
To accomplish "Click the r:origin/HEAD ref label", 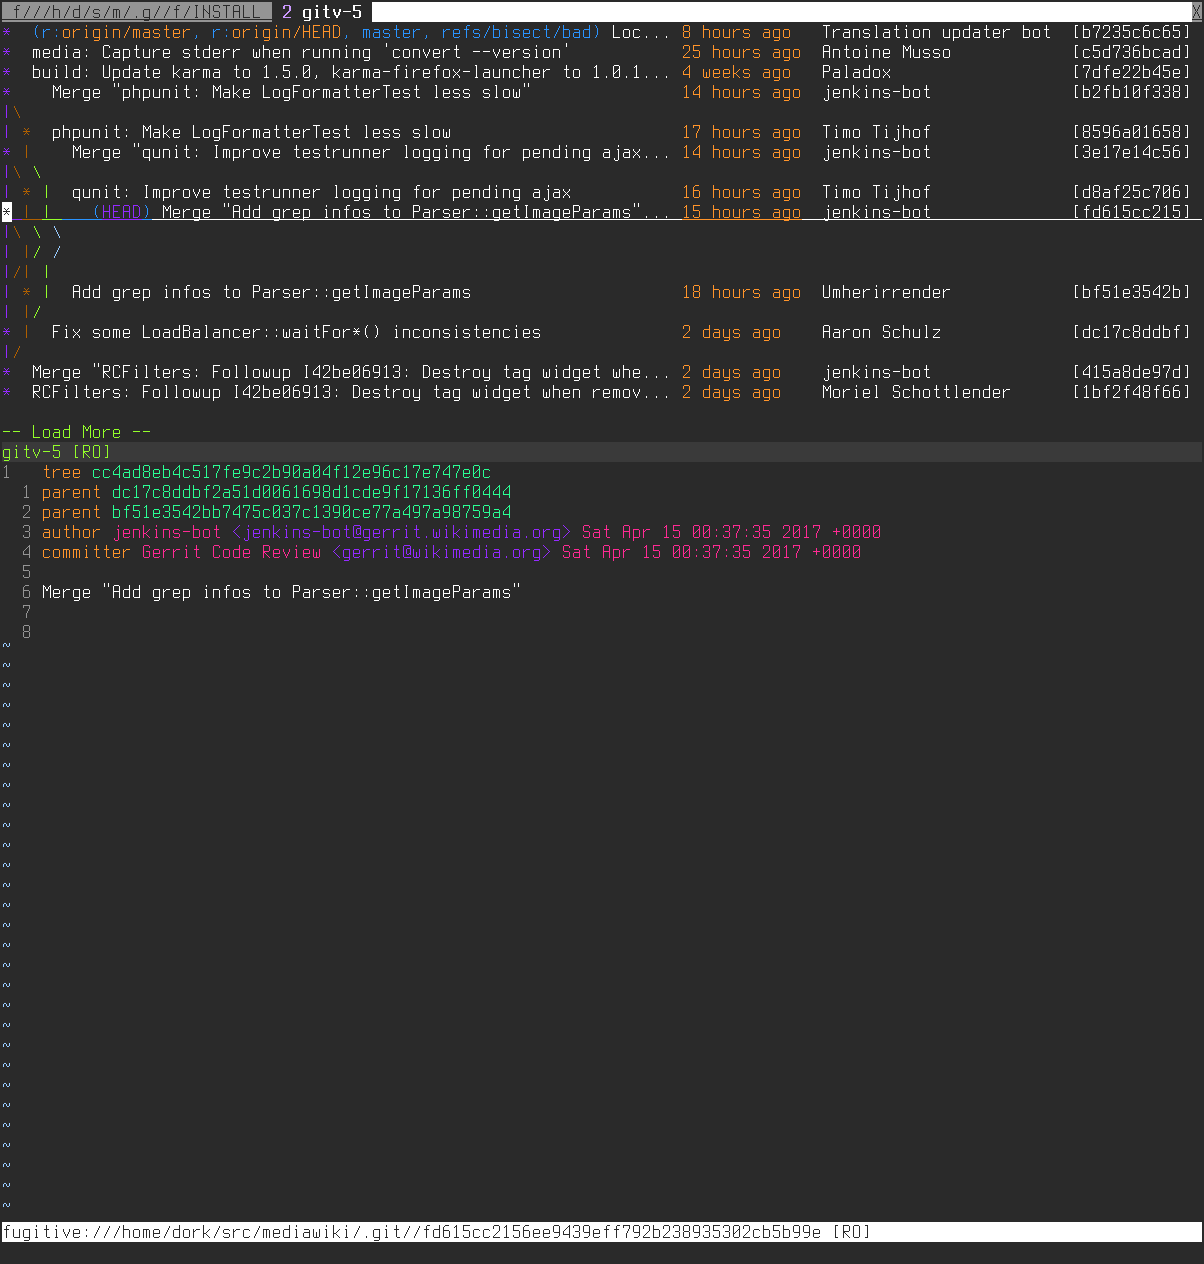I will click(x=276, y=32).
